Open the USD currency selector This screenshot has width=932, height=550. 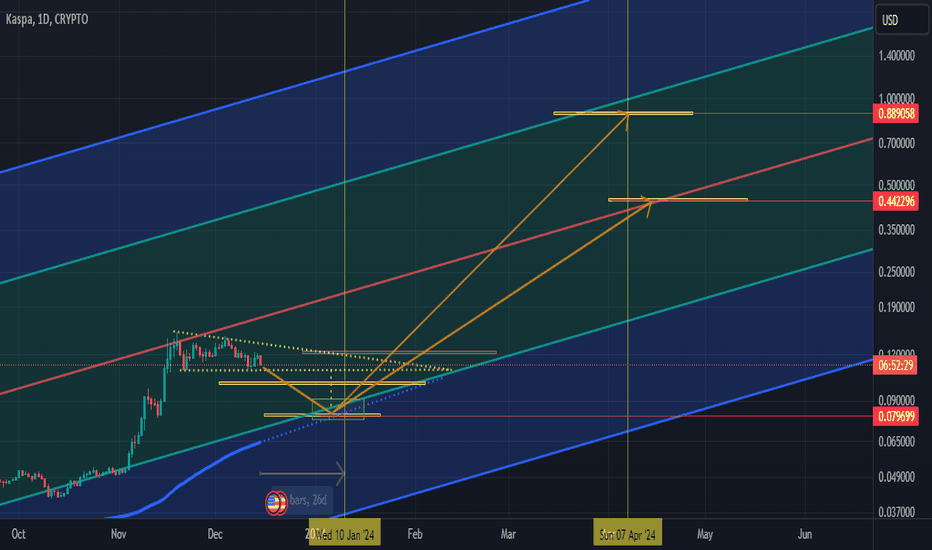coord(901,20)
